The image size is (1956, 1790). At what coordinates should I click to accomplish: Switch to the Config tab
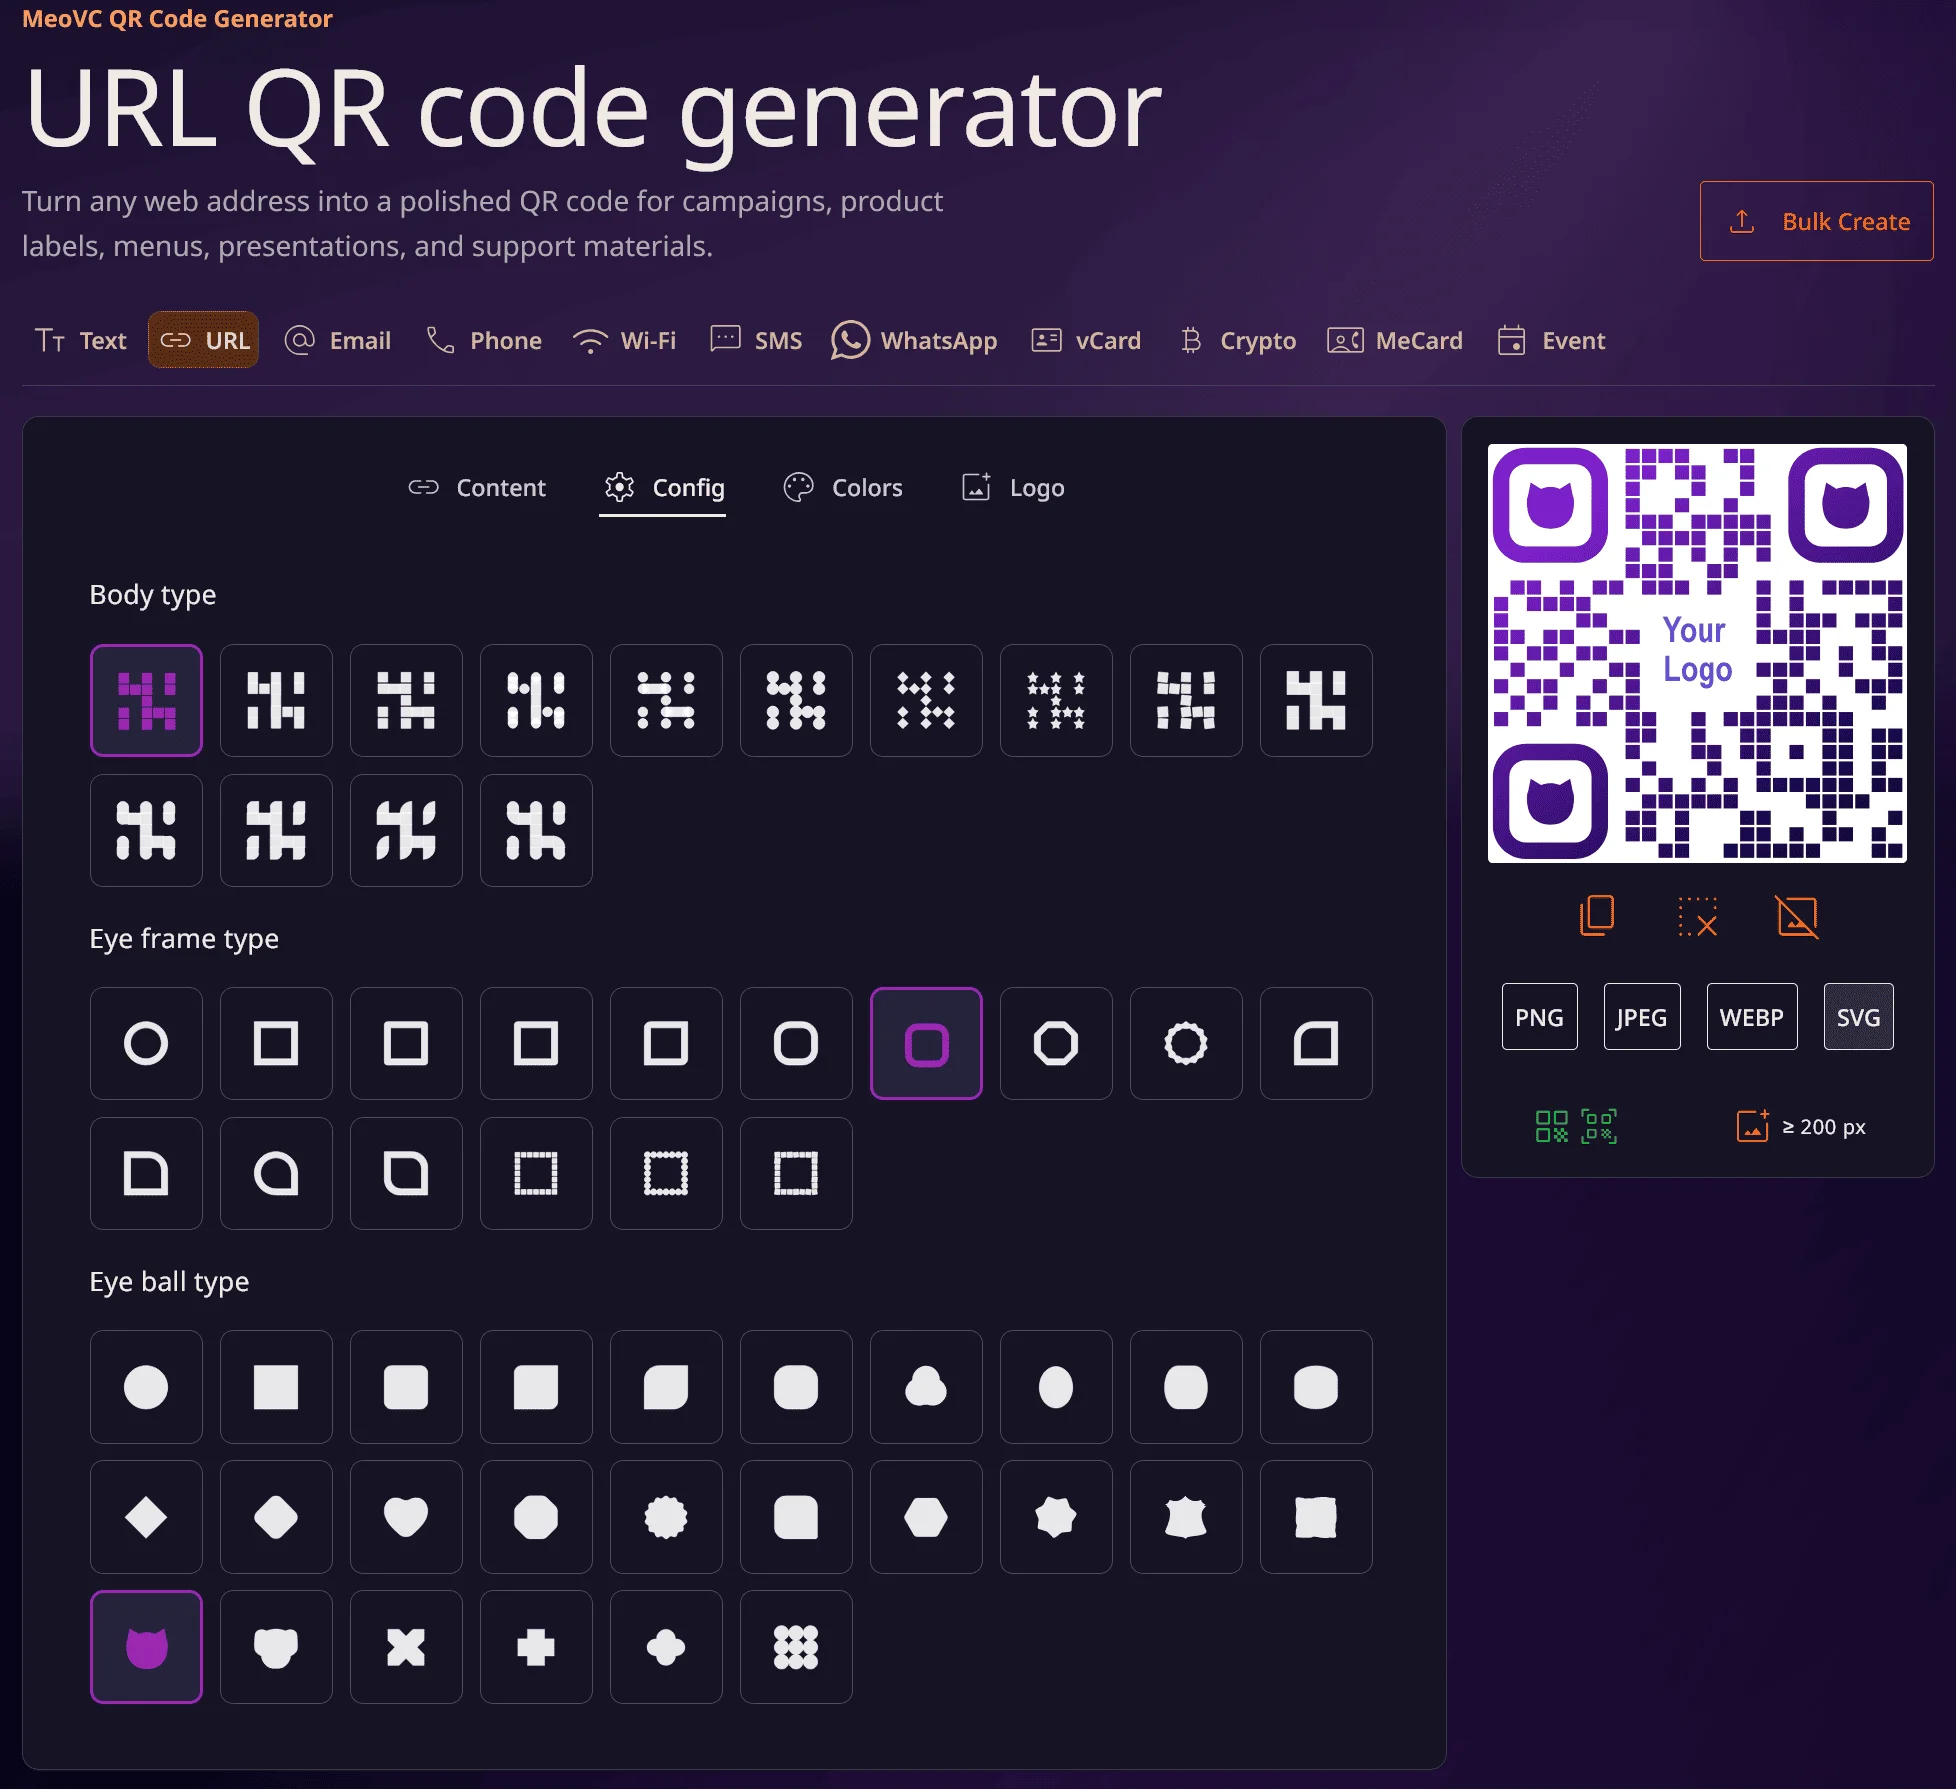(x=664, y=488)
